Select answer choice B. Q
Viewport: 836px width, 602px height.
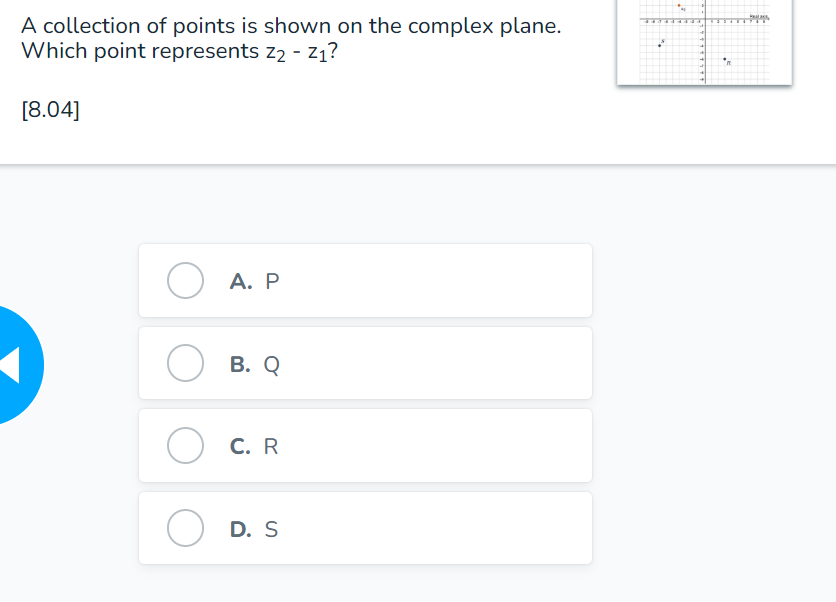[365, 363]
